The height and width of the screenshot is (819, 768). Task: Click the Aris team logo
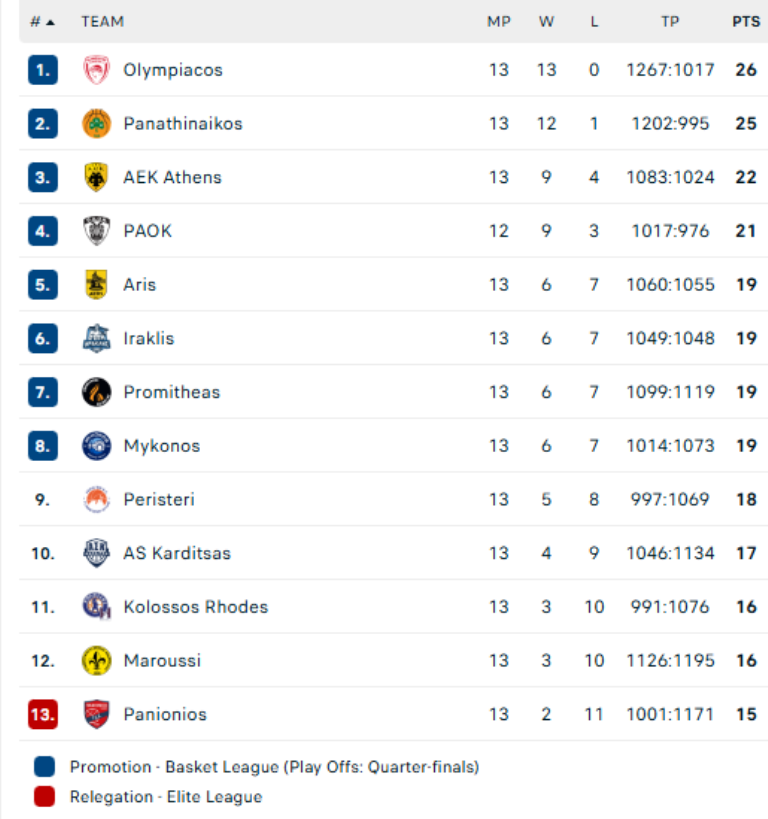point(96,285)
